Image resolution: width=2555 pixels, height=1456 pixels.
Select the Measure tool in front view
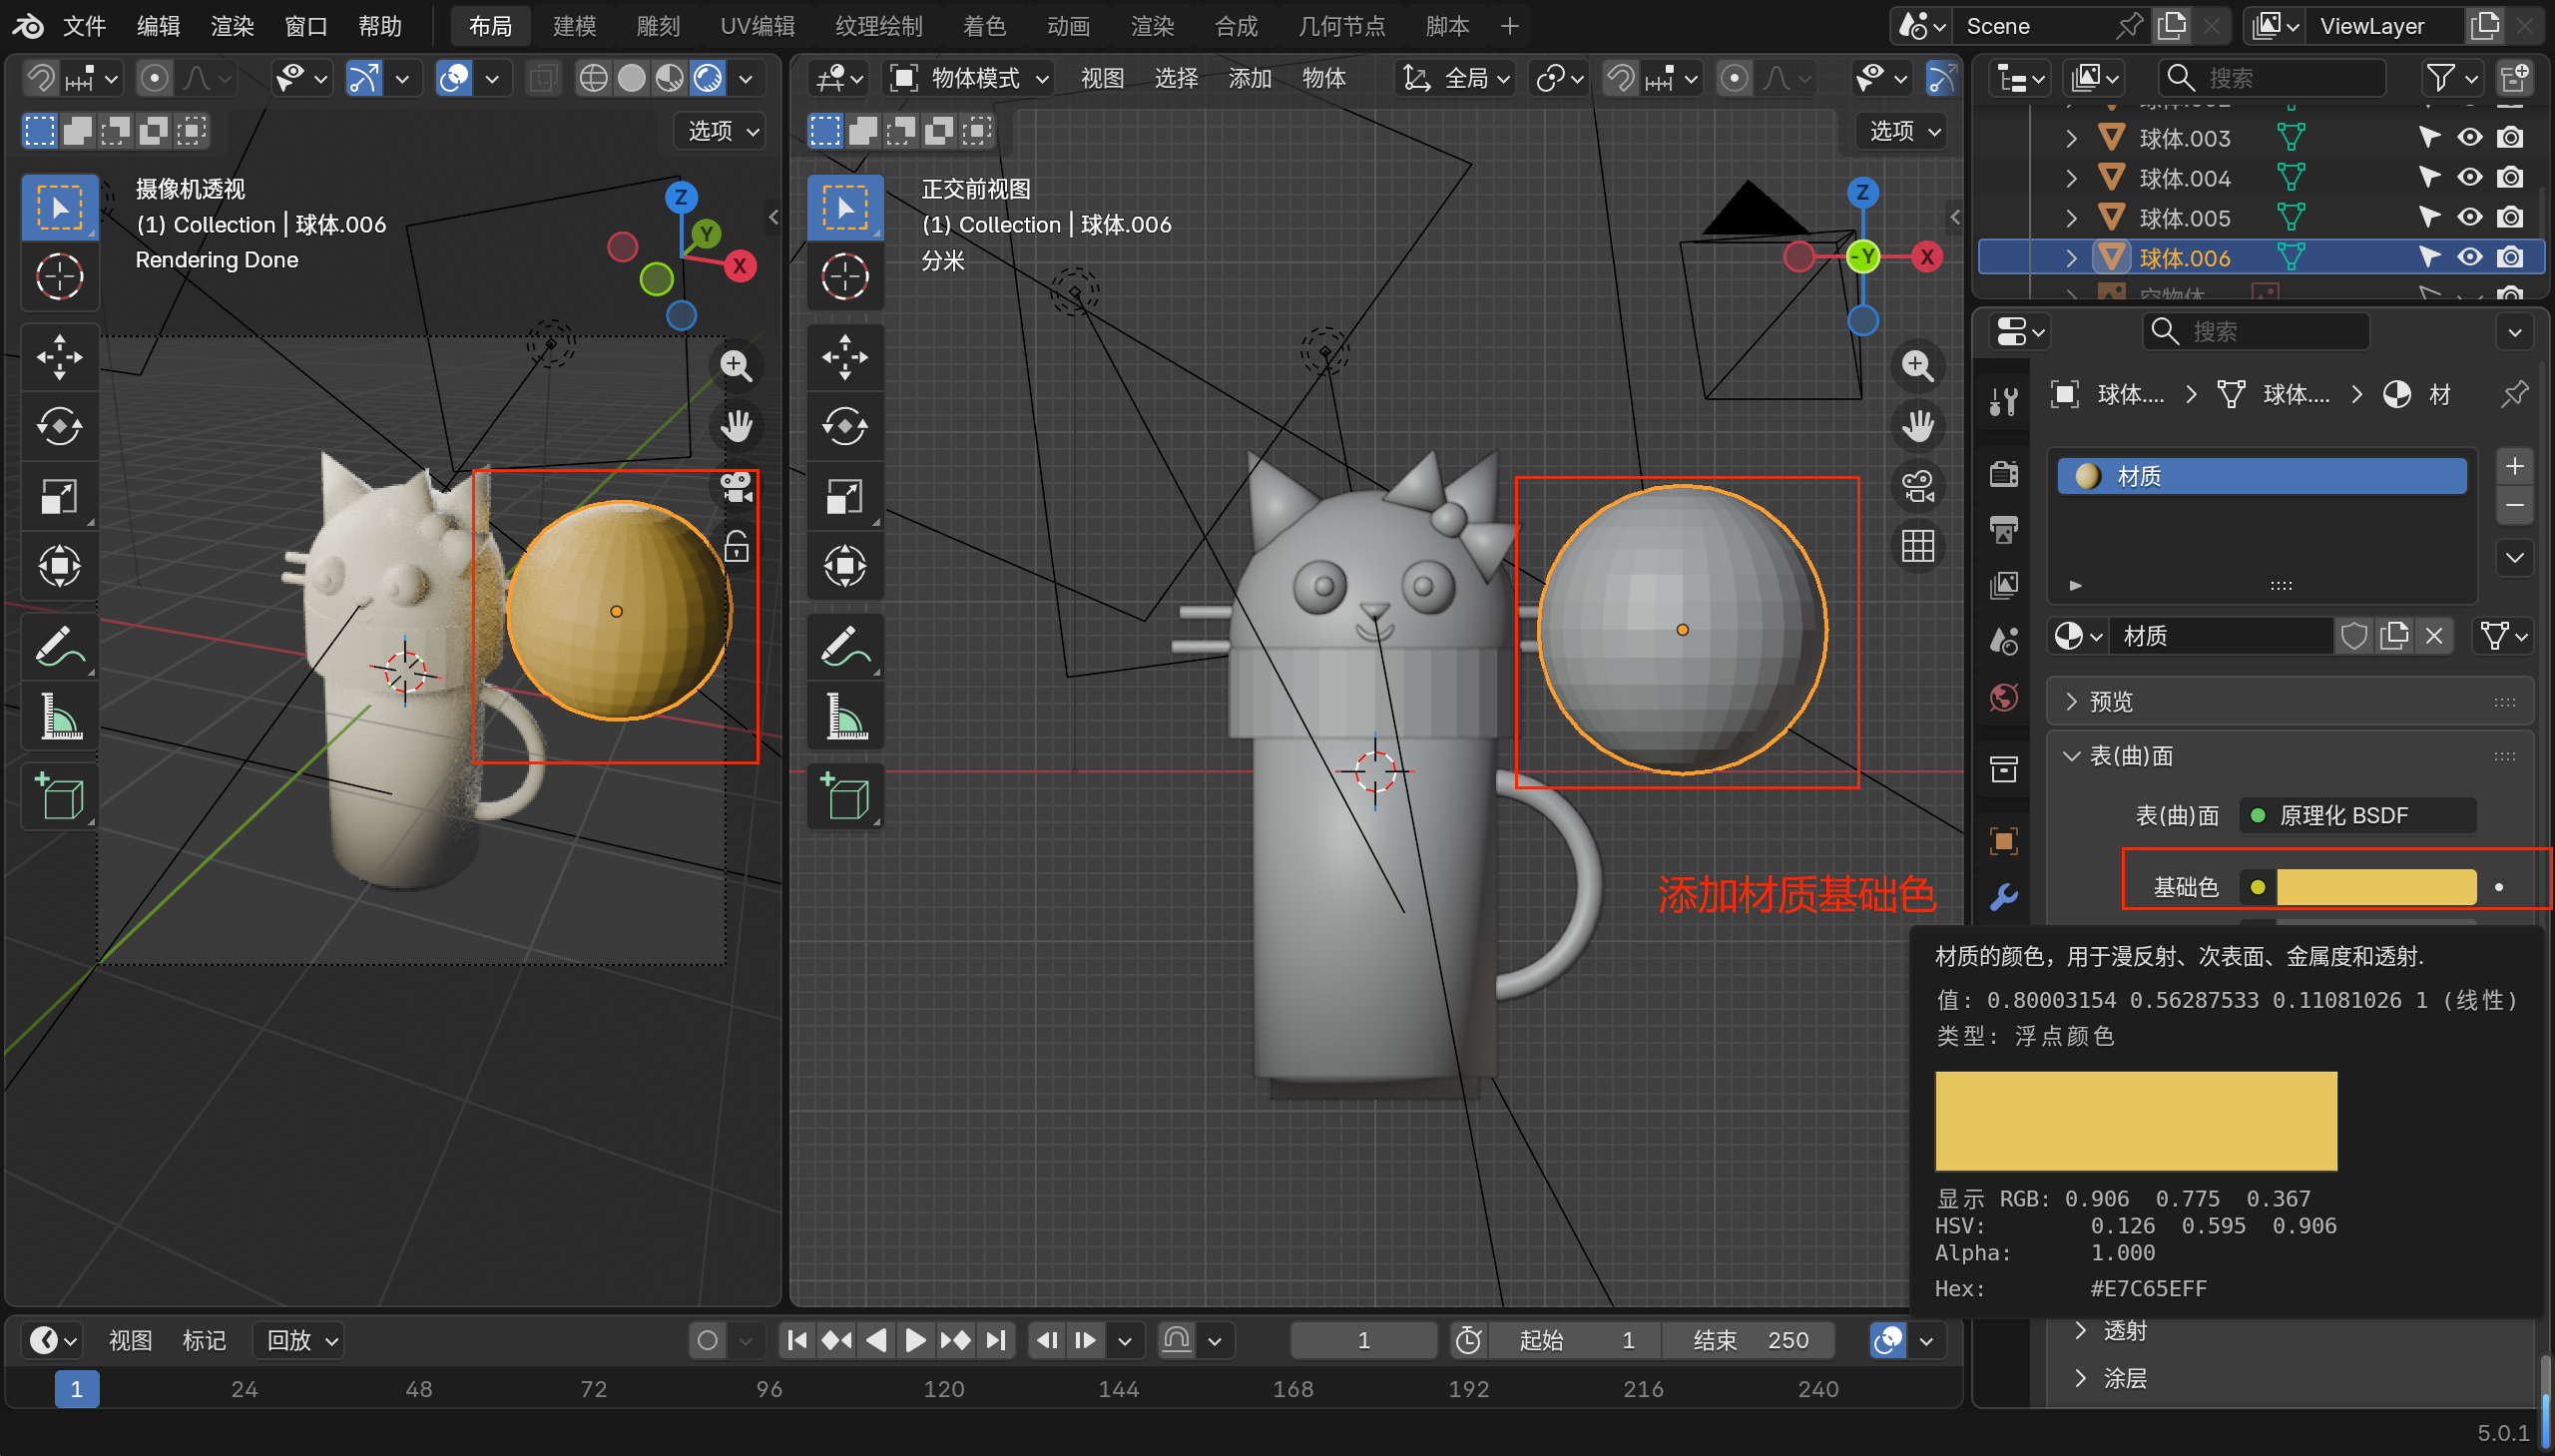coord(845,717)
